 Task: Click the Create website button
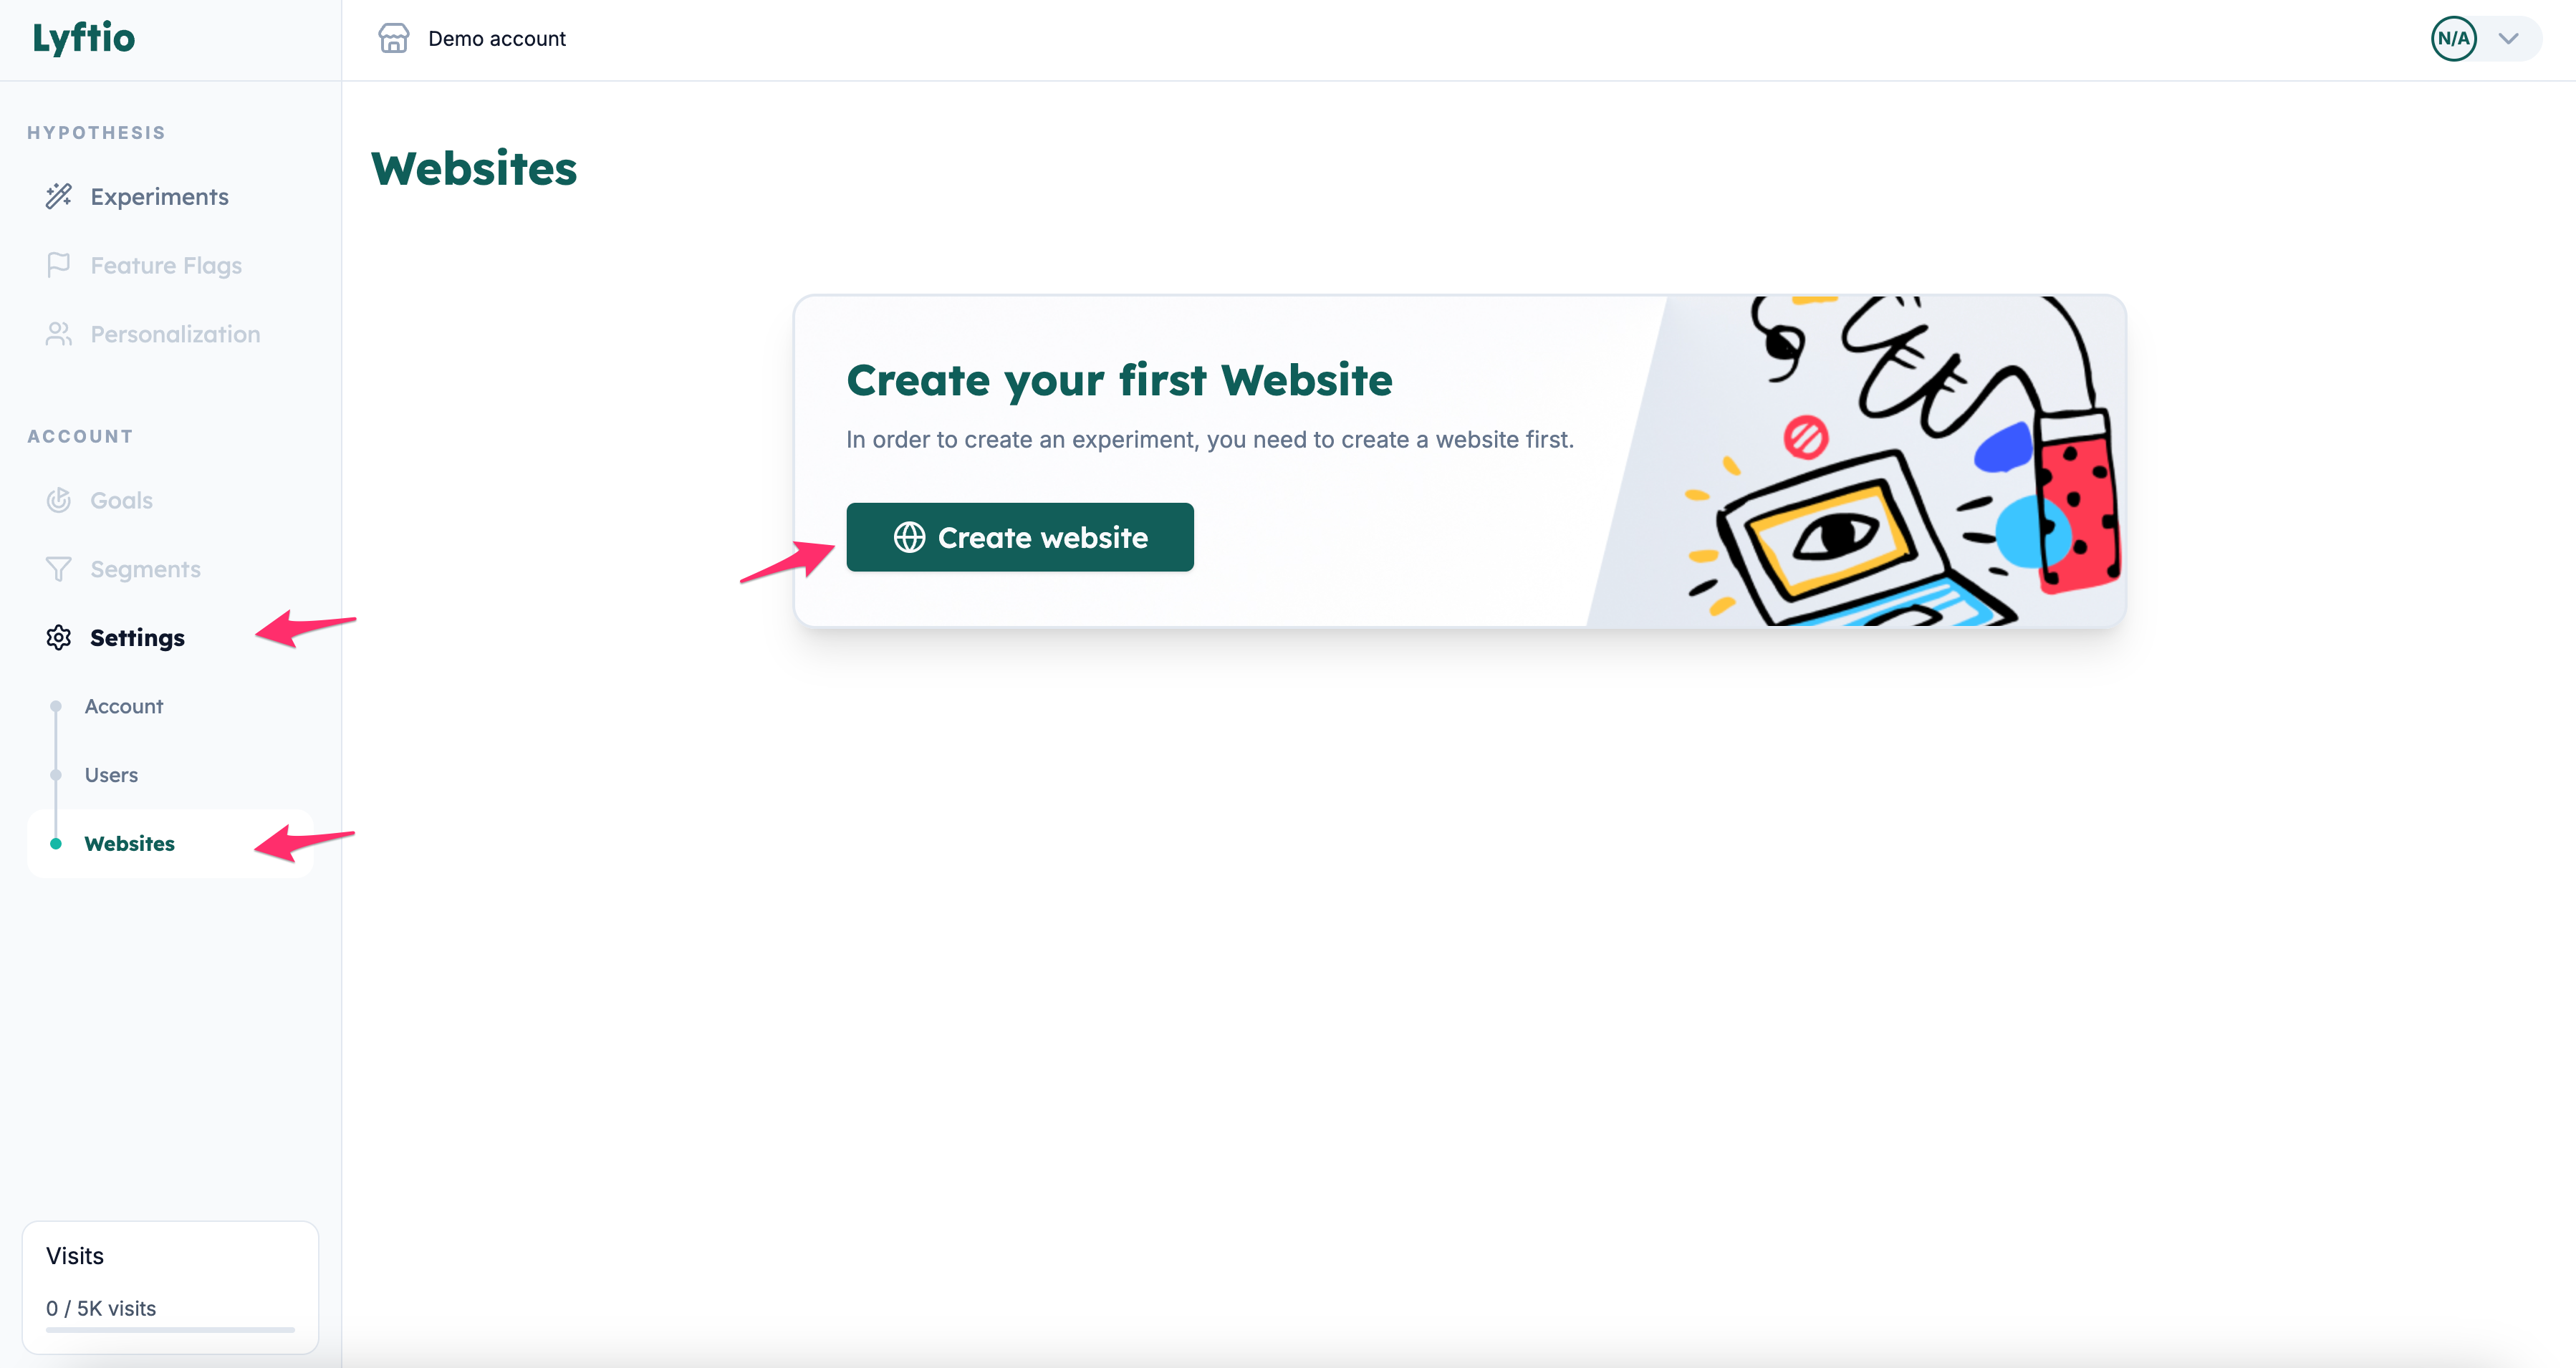pos(1020,537)
